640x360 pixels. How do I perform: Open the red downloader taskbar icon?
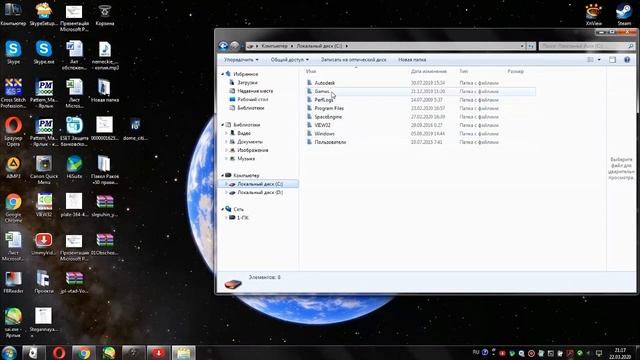click(x=158, y=353)
